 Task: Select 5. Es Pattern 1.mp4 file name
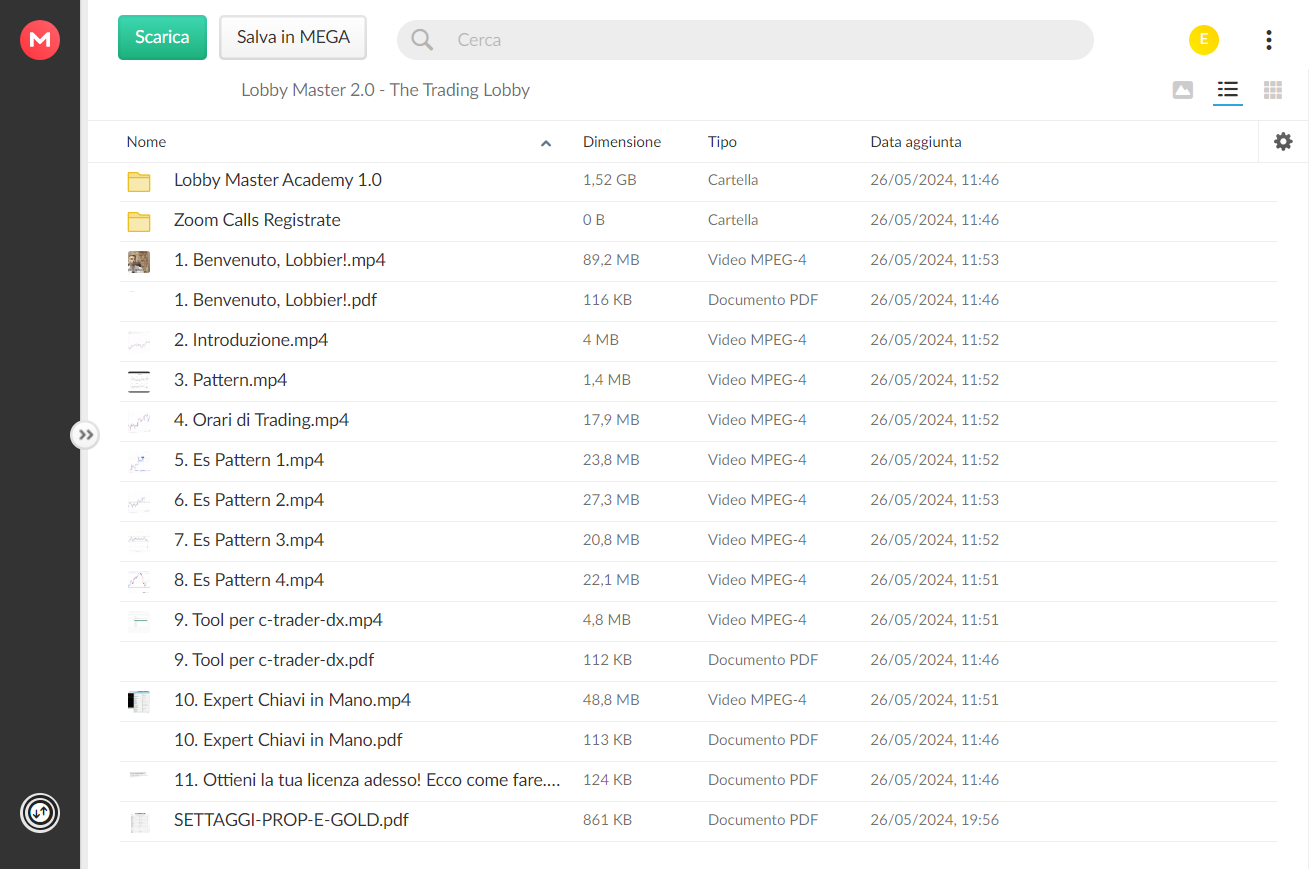pyautogui.click(x=249, y=460)
